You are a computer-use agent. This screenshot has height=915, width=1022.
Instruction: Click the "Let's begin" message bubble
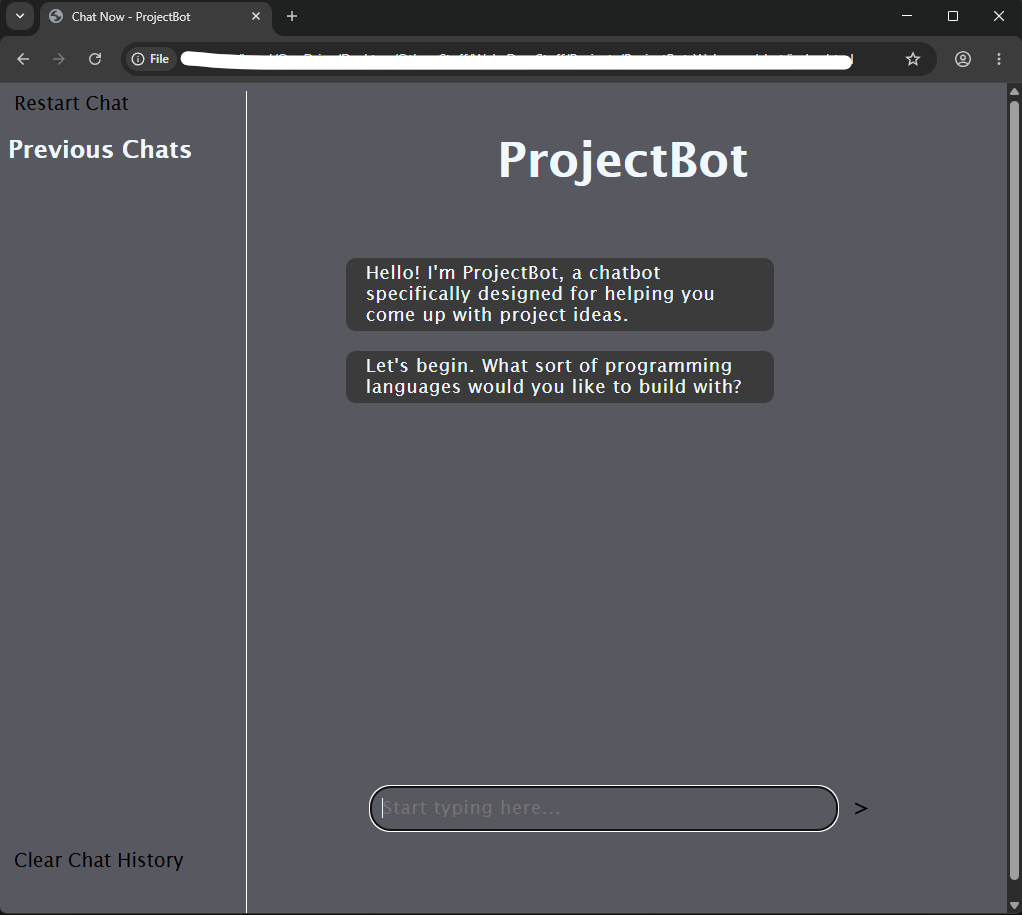(559, 377)
